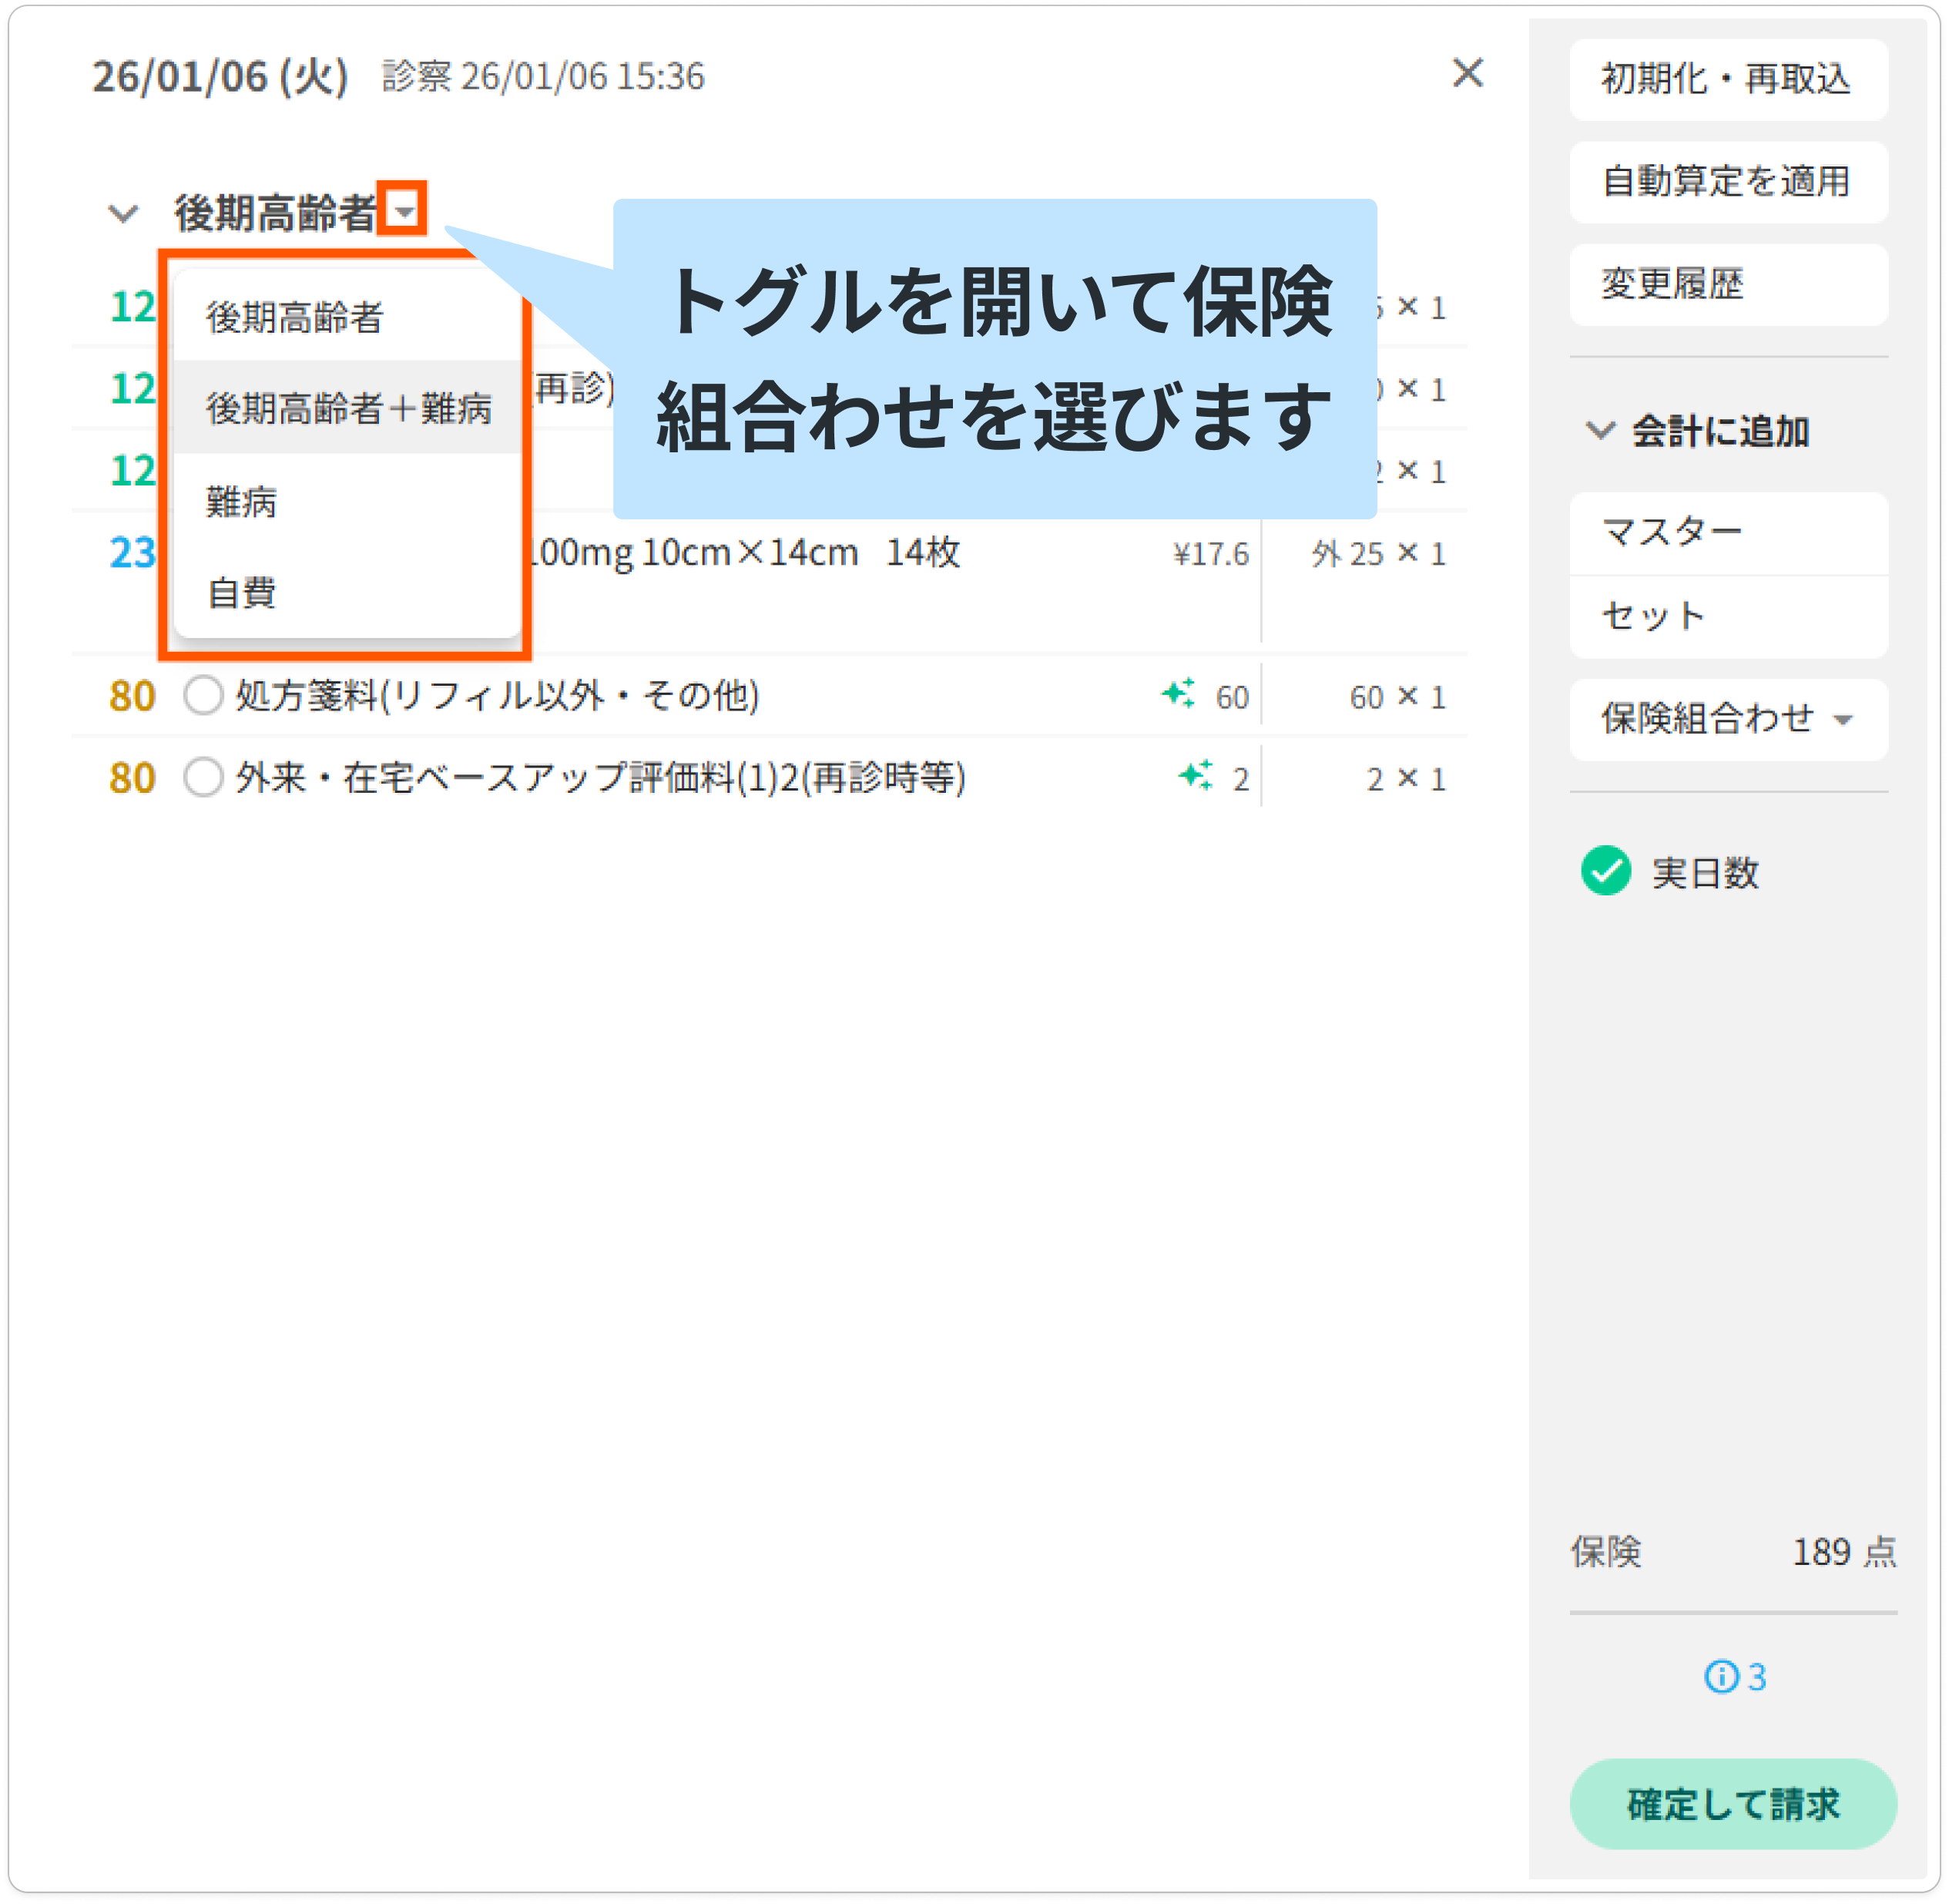Collapse the 会計に追加 section
Viewport: 1949px width, 1904px height.
coord(1601,431)
